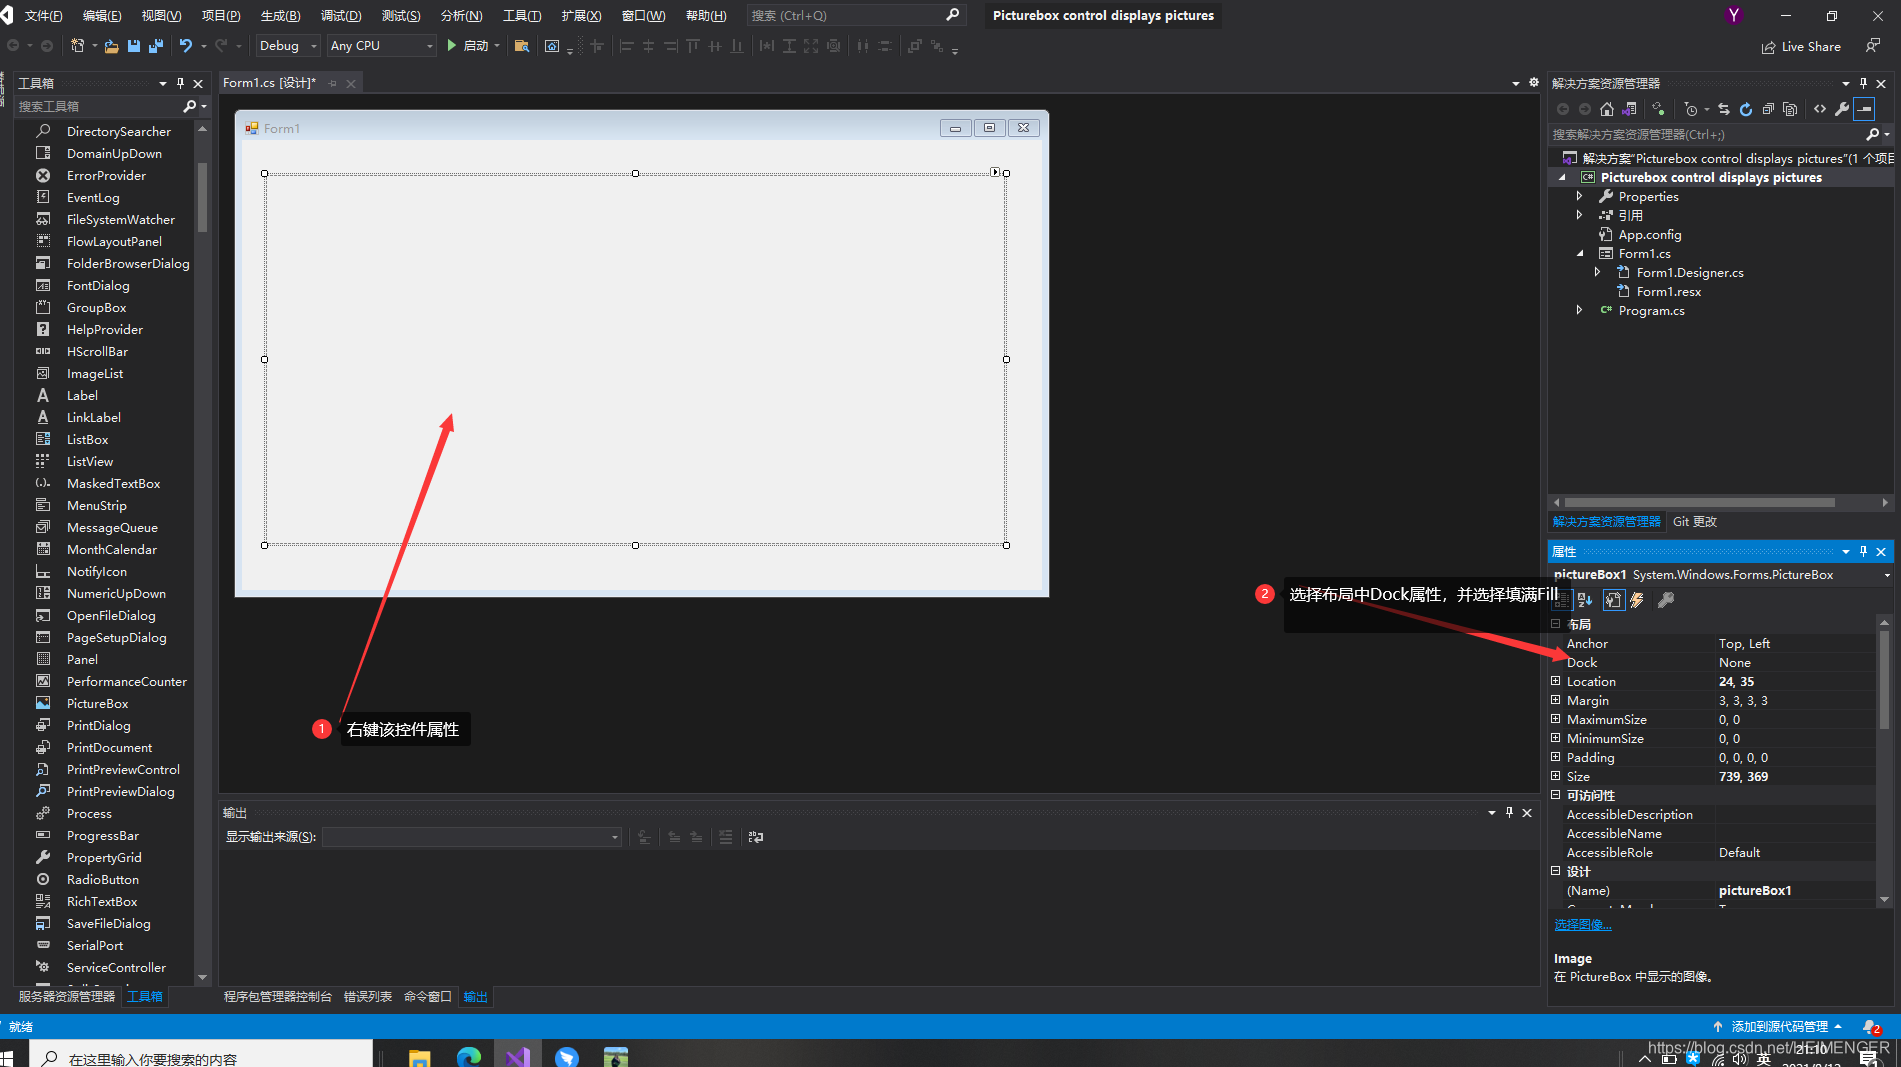
Task: Open output source combo box
Action: (472, 837)
